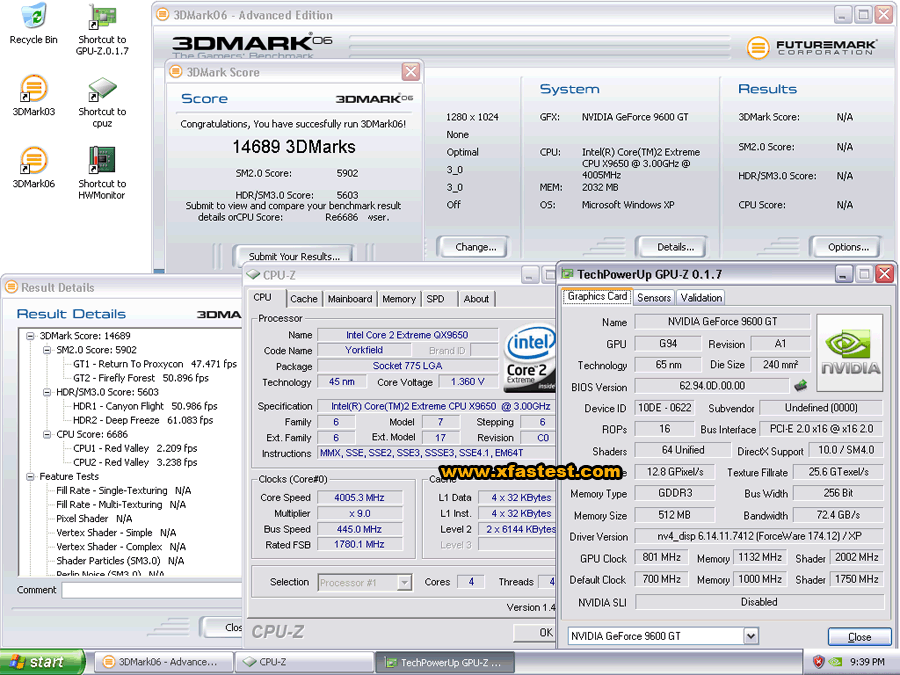
Task: Click OK button in CPU-Z
Action: (535, 633)
